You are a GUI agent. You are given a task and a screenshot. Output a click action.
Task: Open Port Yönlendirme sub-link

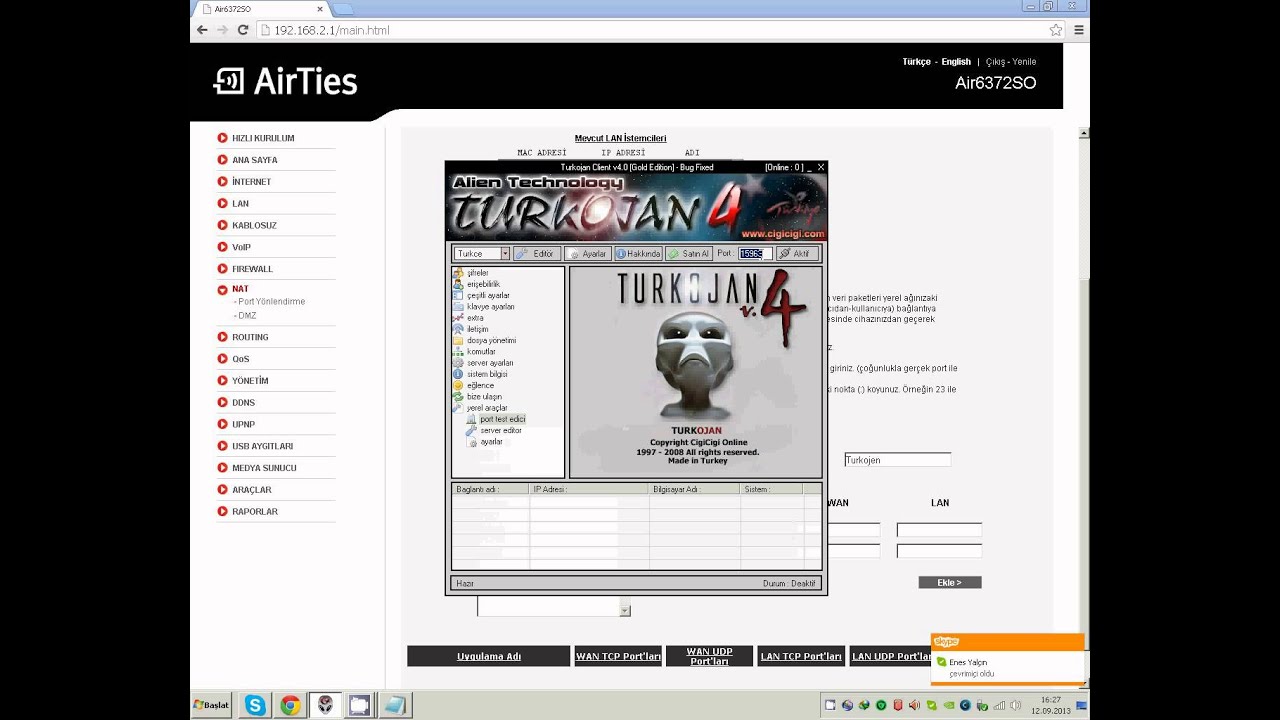tap(272, 301)
